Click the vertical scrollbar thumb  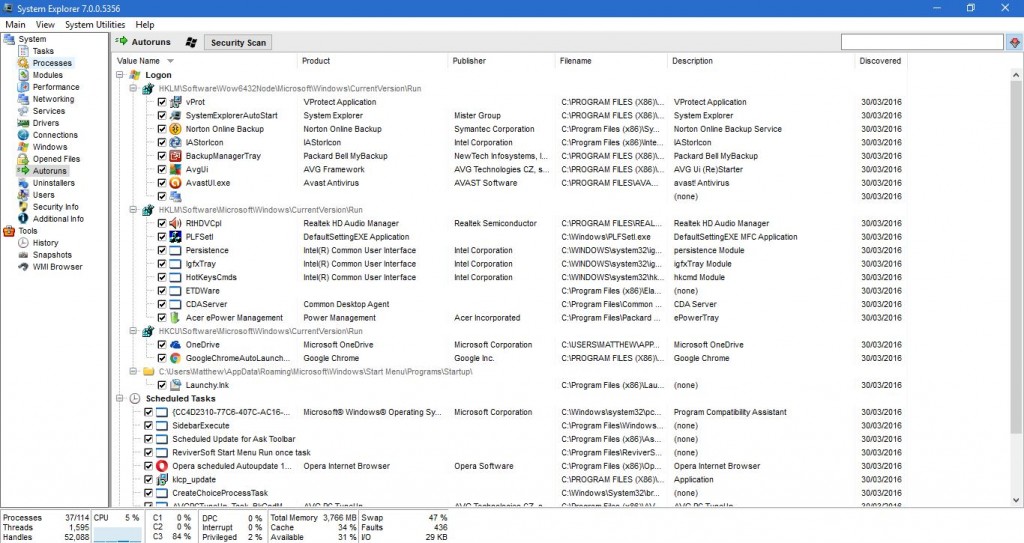[x=1016, y=255]
